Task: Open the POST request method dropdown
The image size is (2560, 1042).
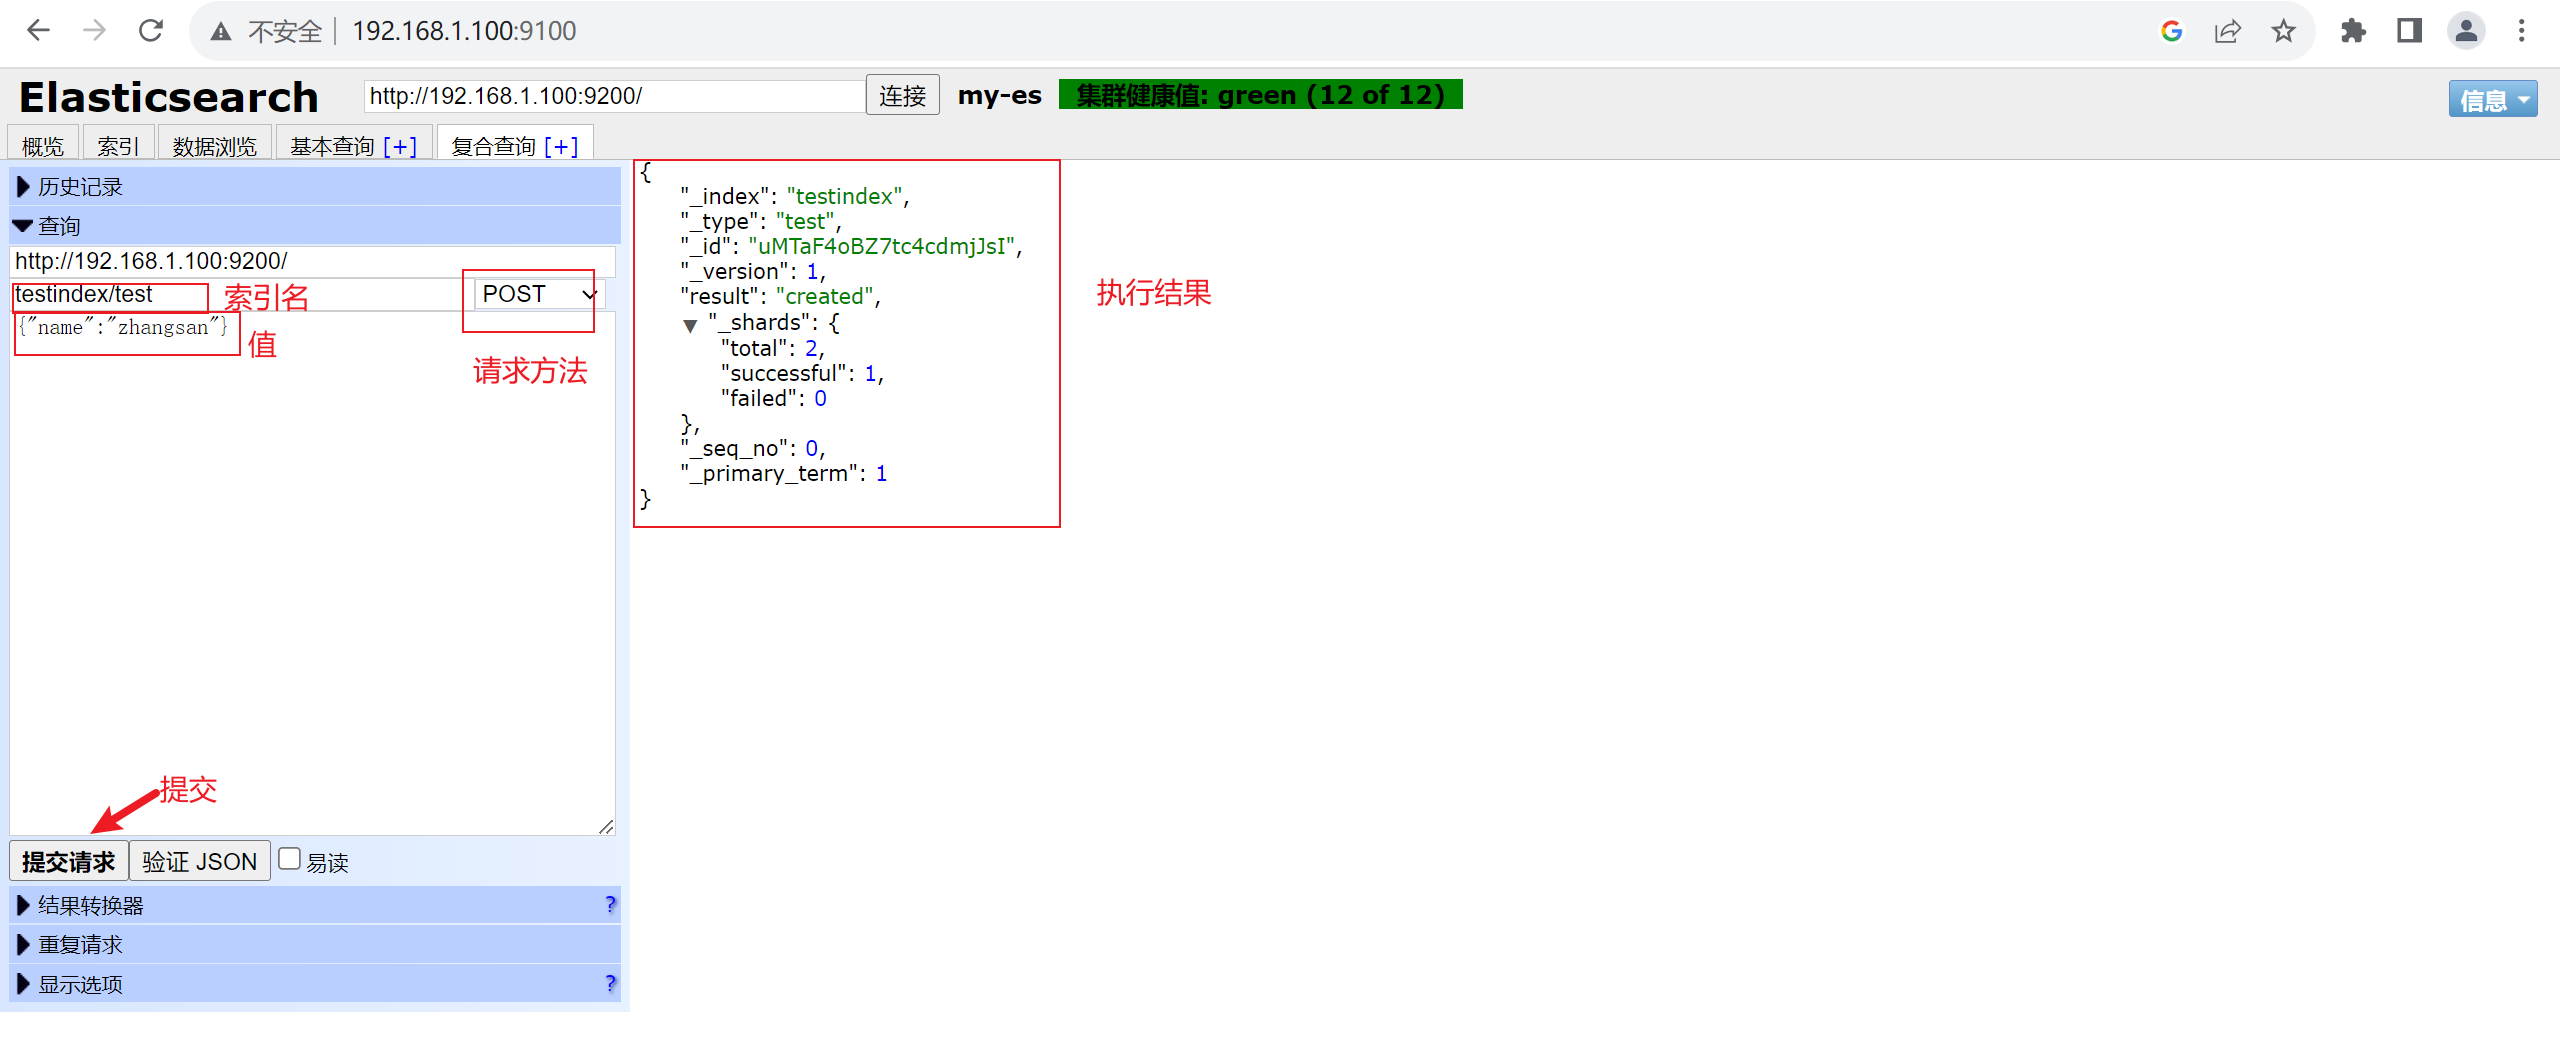Action: 538,294
